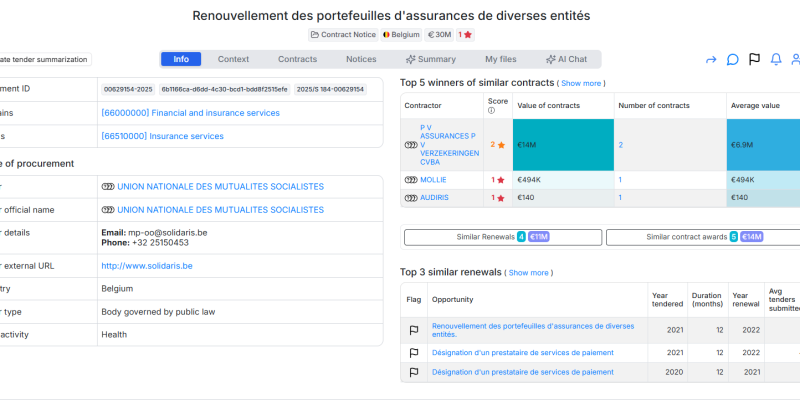Open the Contracts tab
Image resolution: width=800 pixels, height=400 pixels.
click(x=297, y=59)
